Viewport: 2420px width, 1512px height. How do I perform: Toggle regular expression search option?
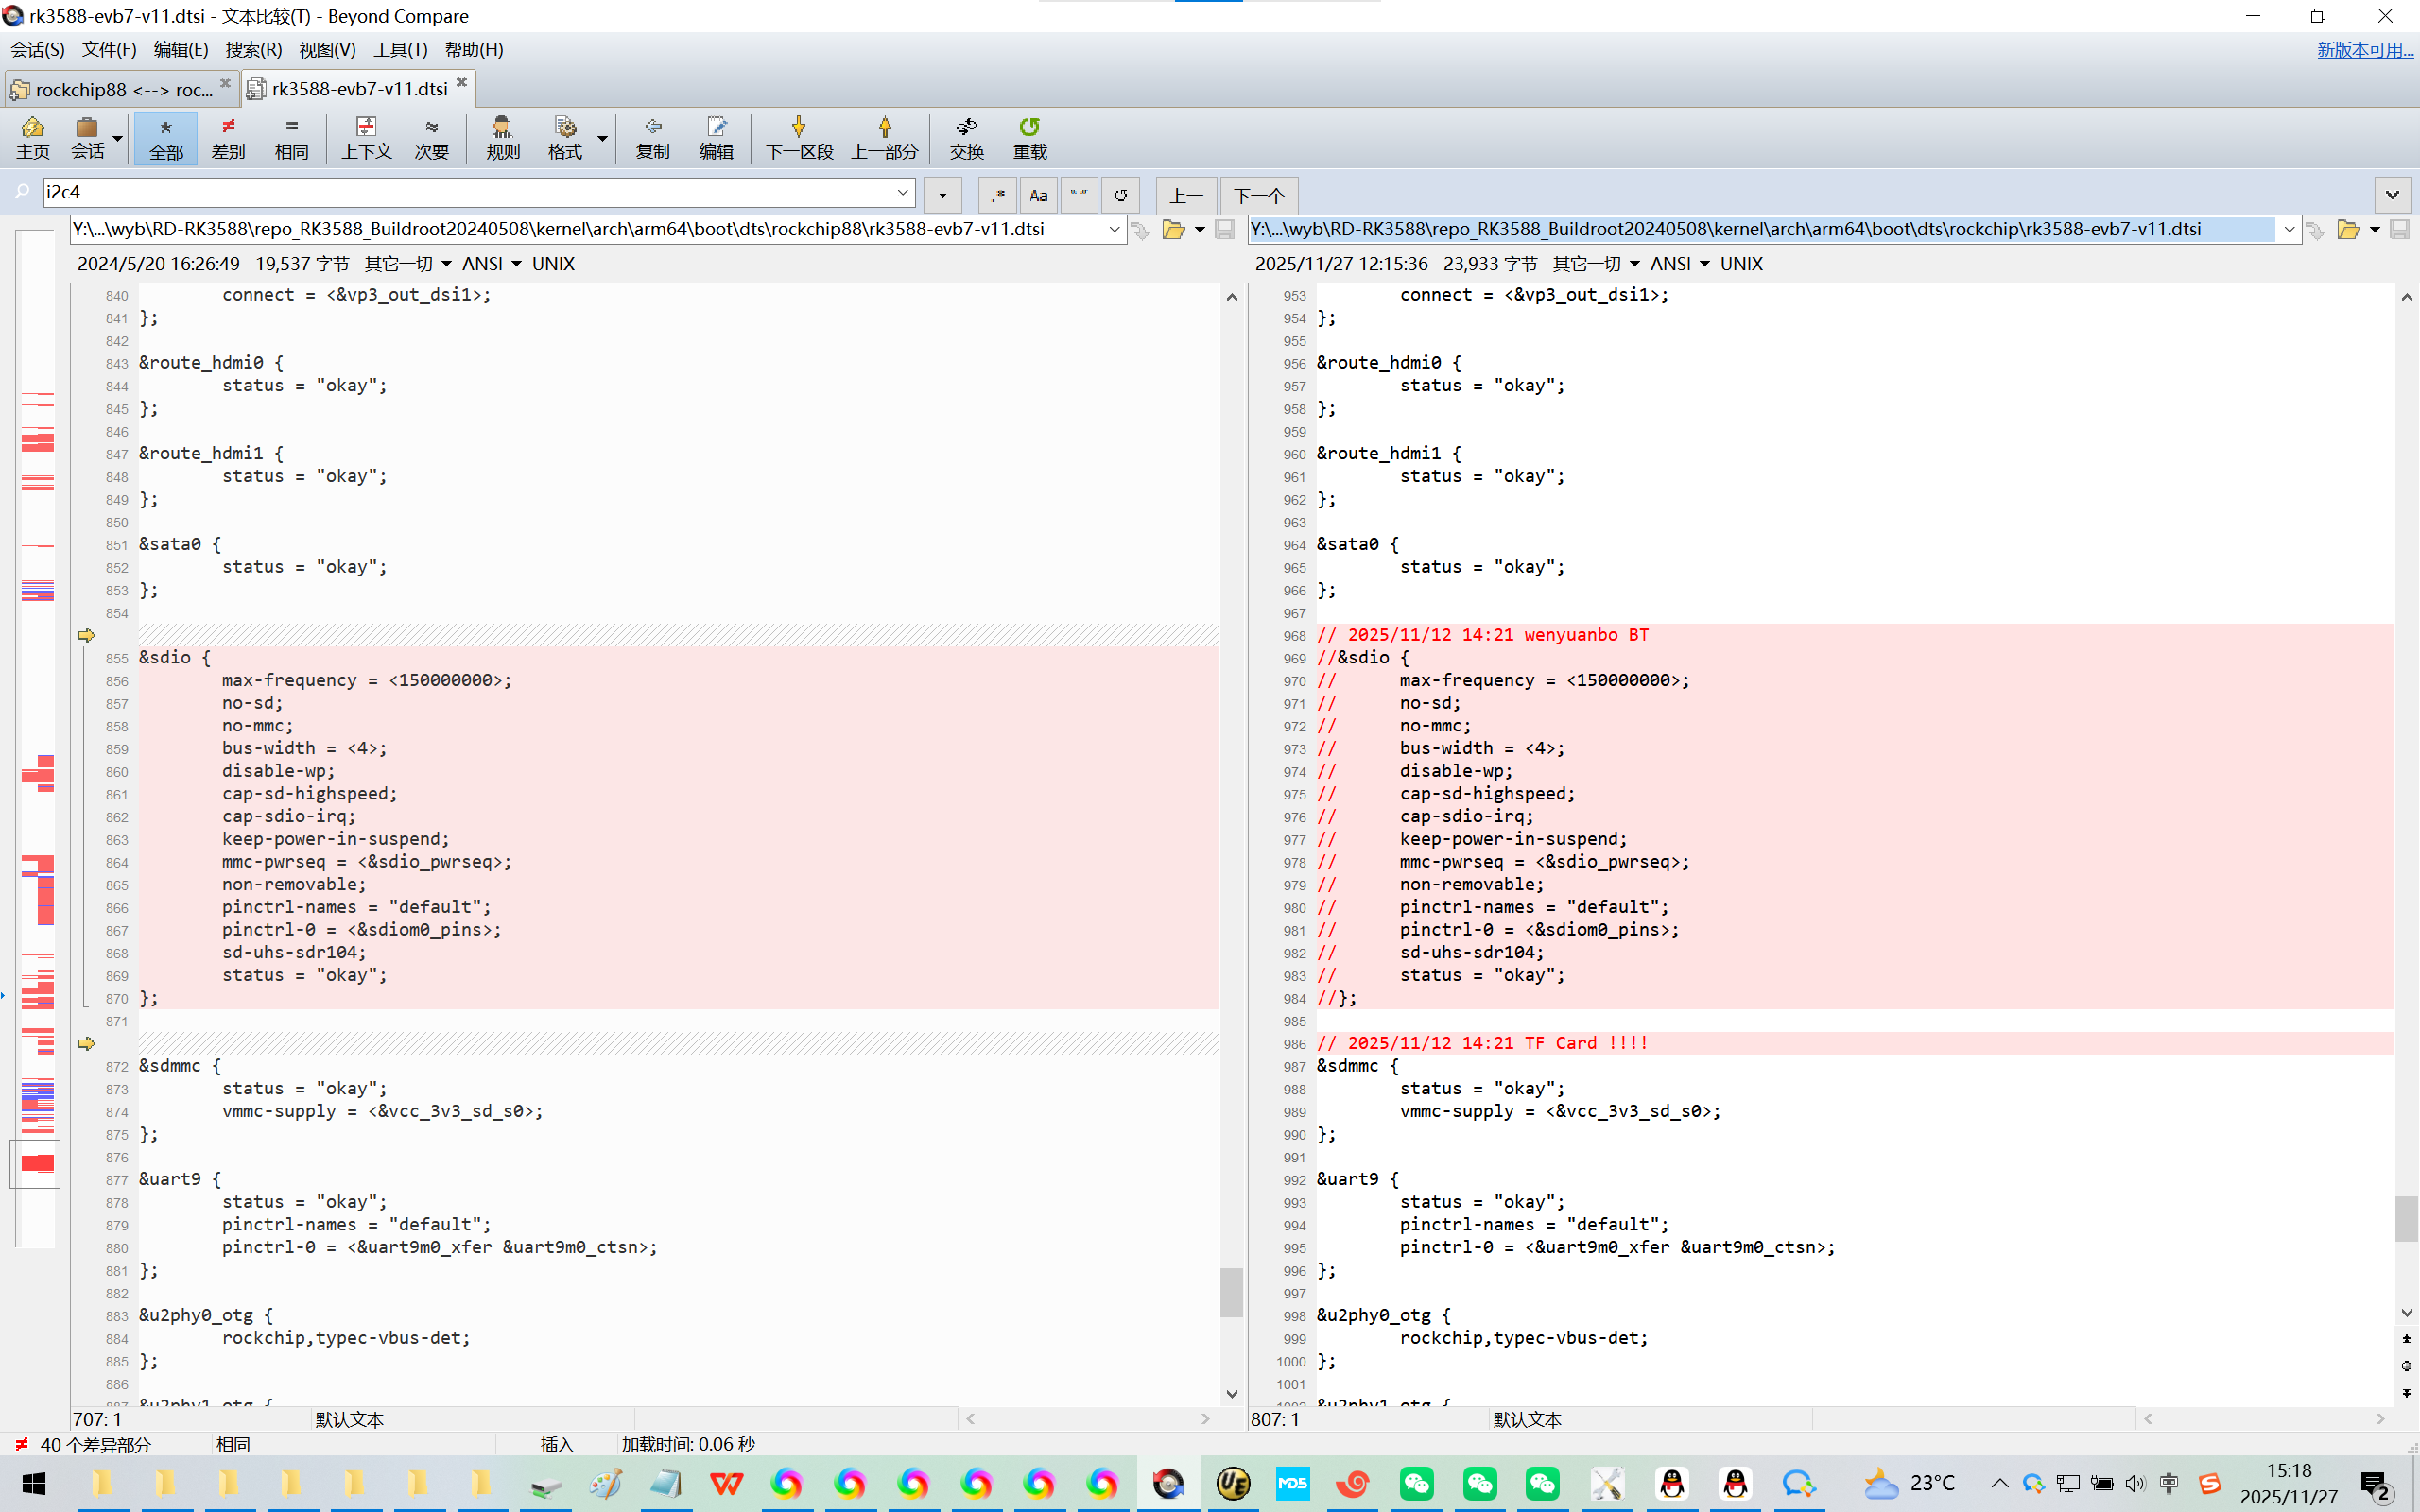(997, 195)
